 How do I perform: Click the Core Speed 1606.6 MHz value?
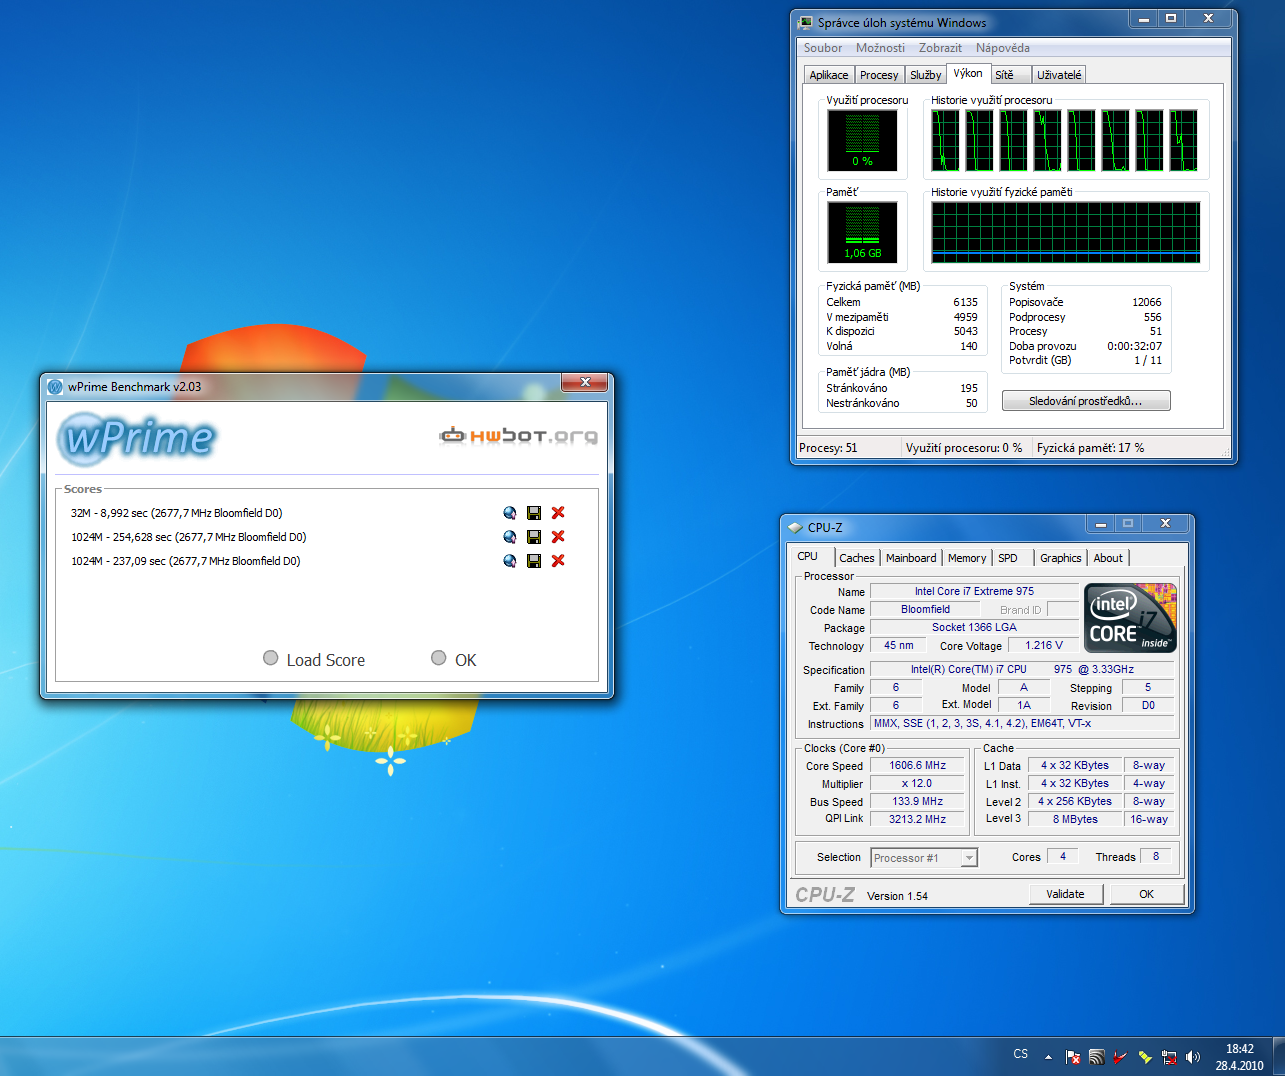(x=918, y=766)
